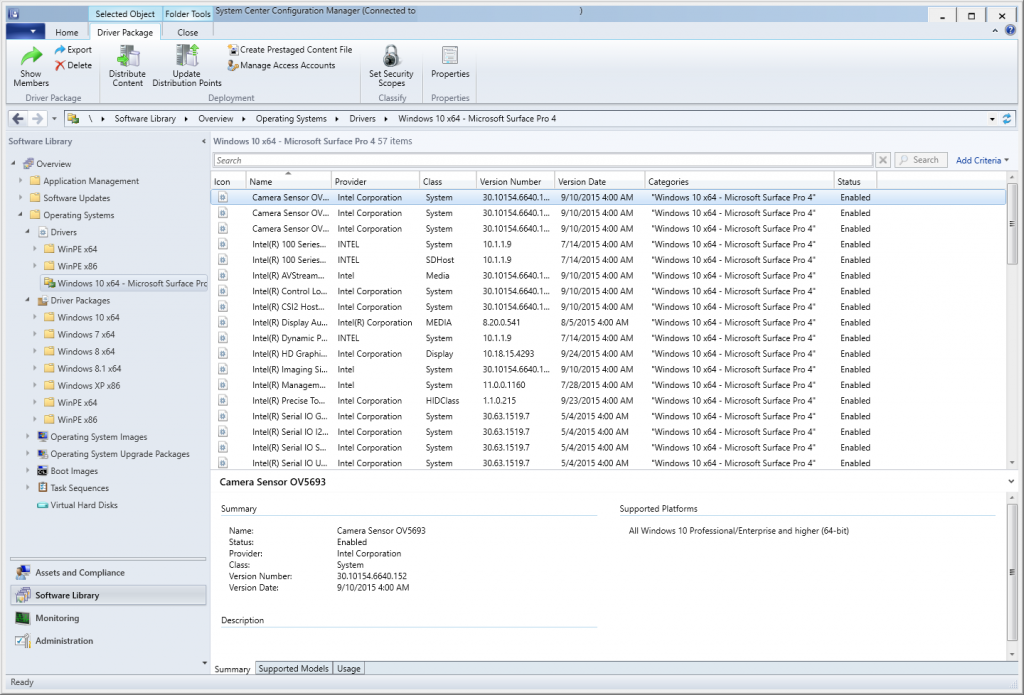Expand the Task Sequences node
Viewport: 1024px width, 695px height.
tap(29, 488)
